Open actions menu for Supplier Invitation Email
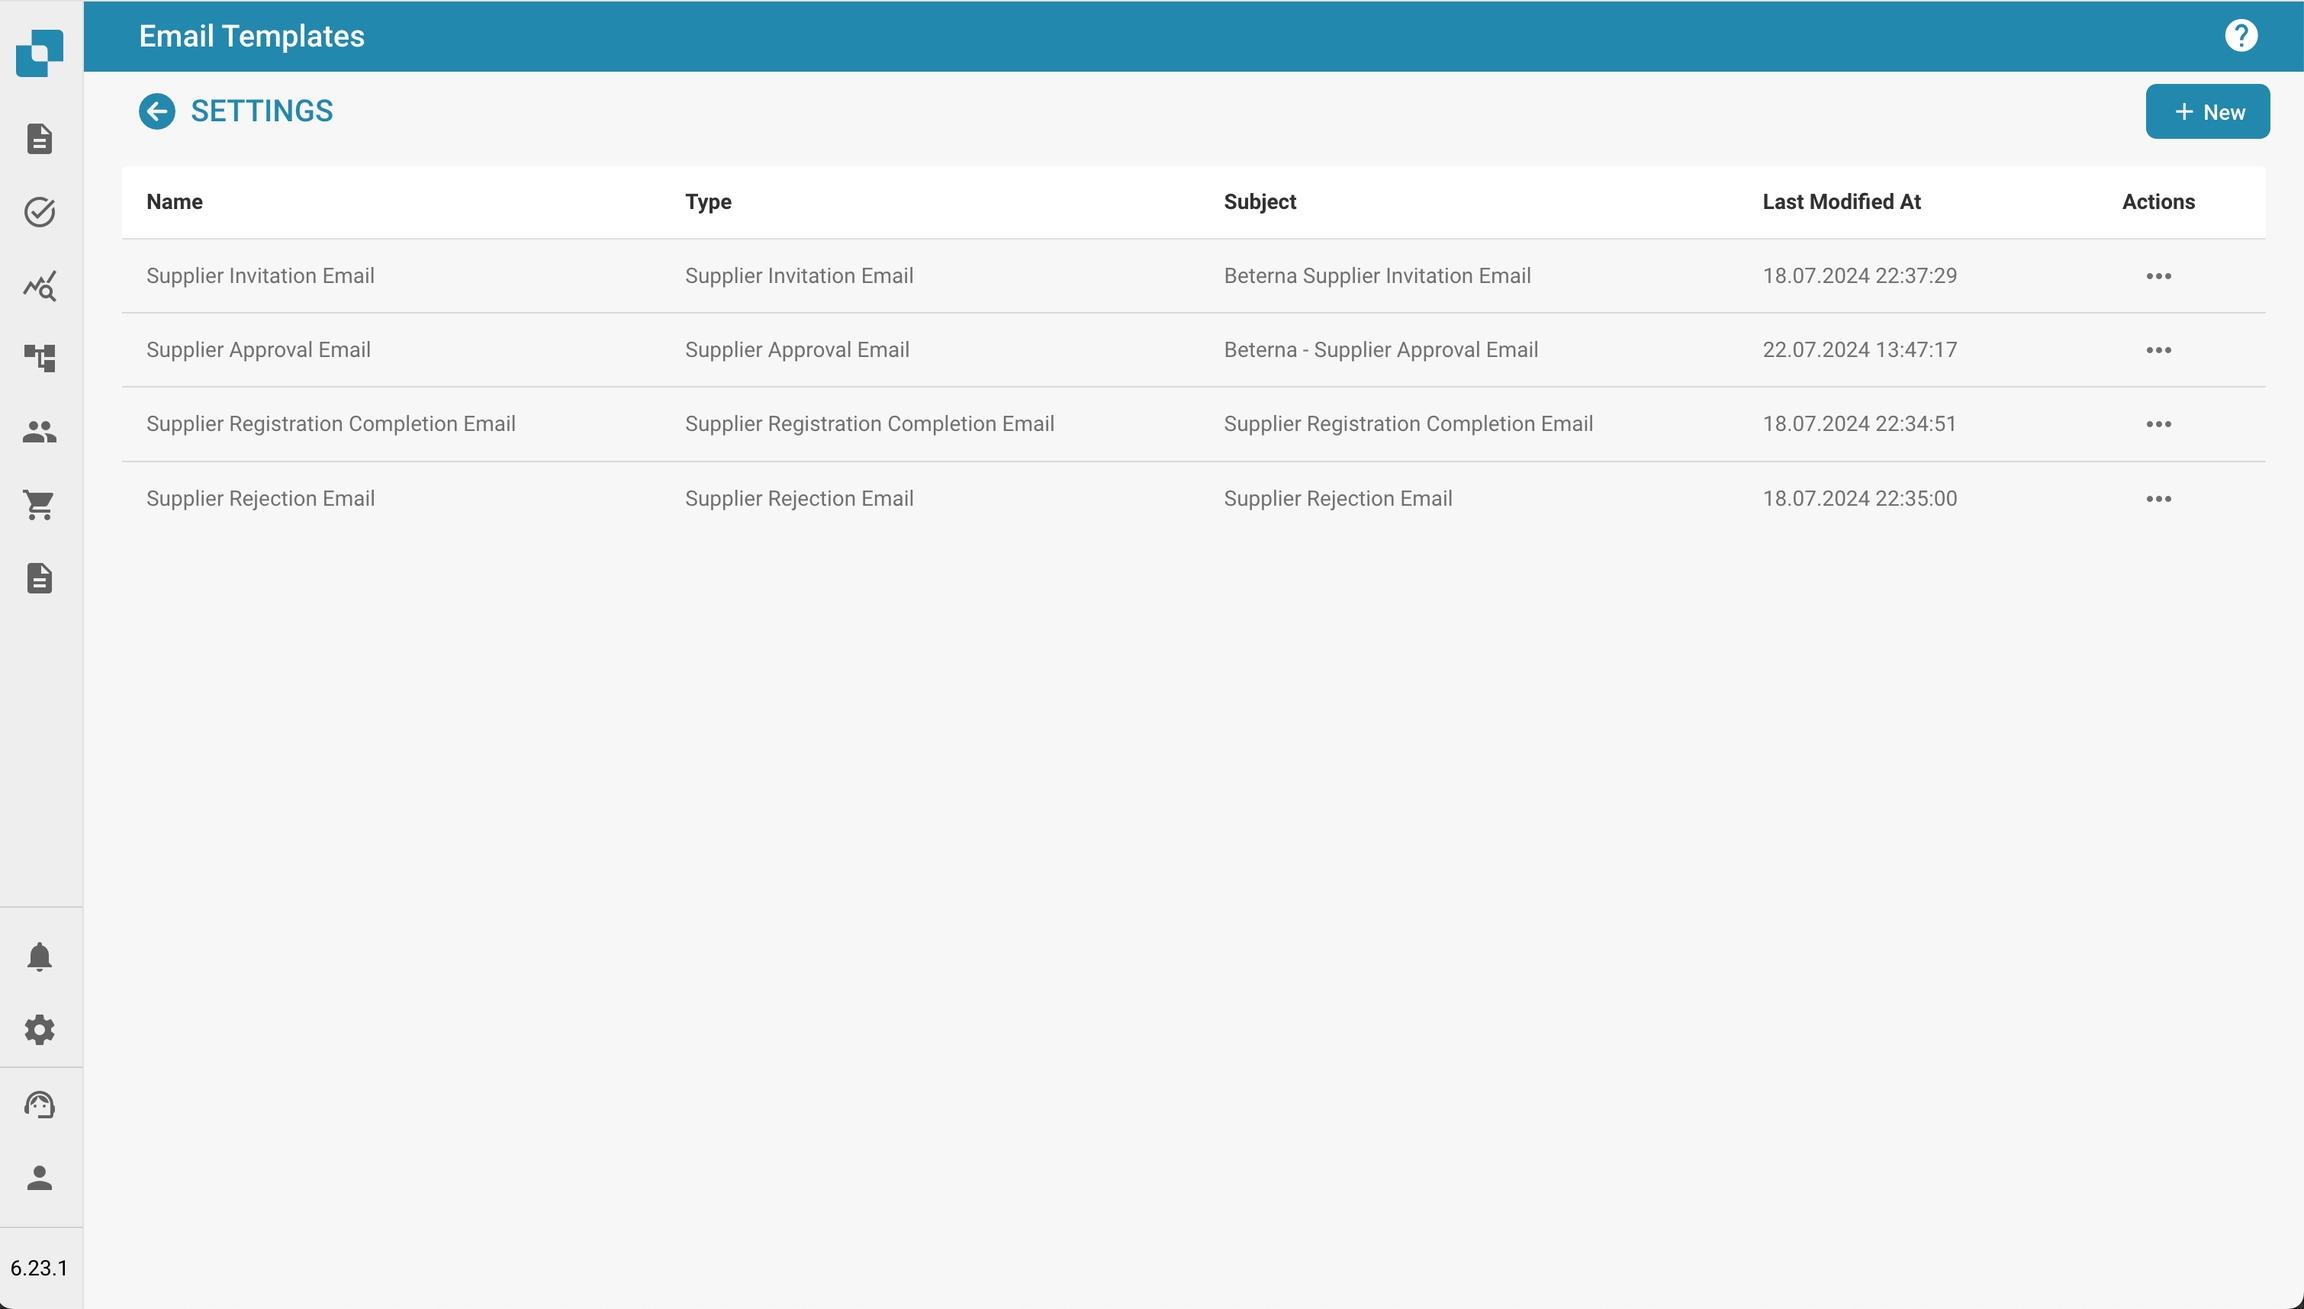2304x1309 pixels. point(2158,276)
